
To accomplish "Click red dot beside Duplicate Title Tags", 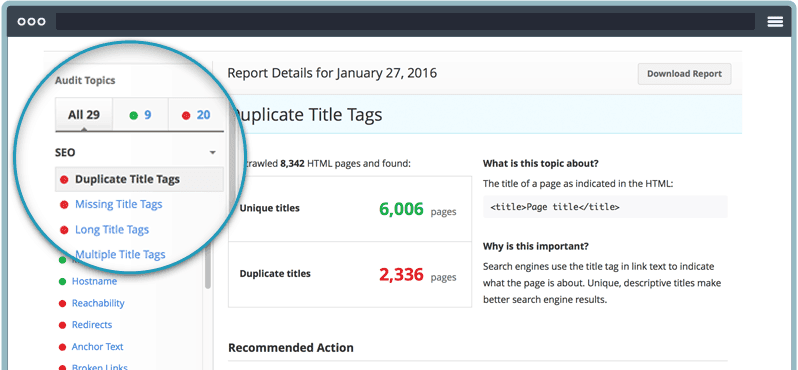I will point(64,180).
